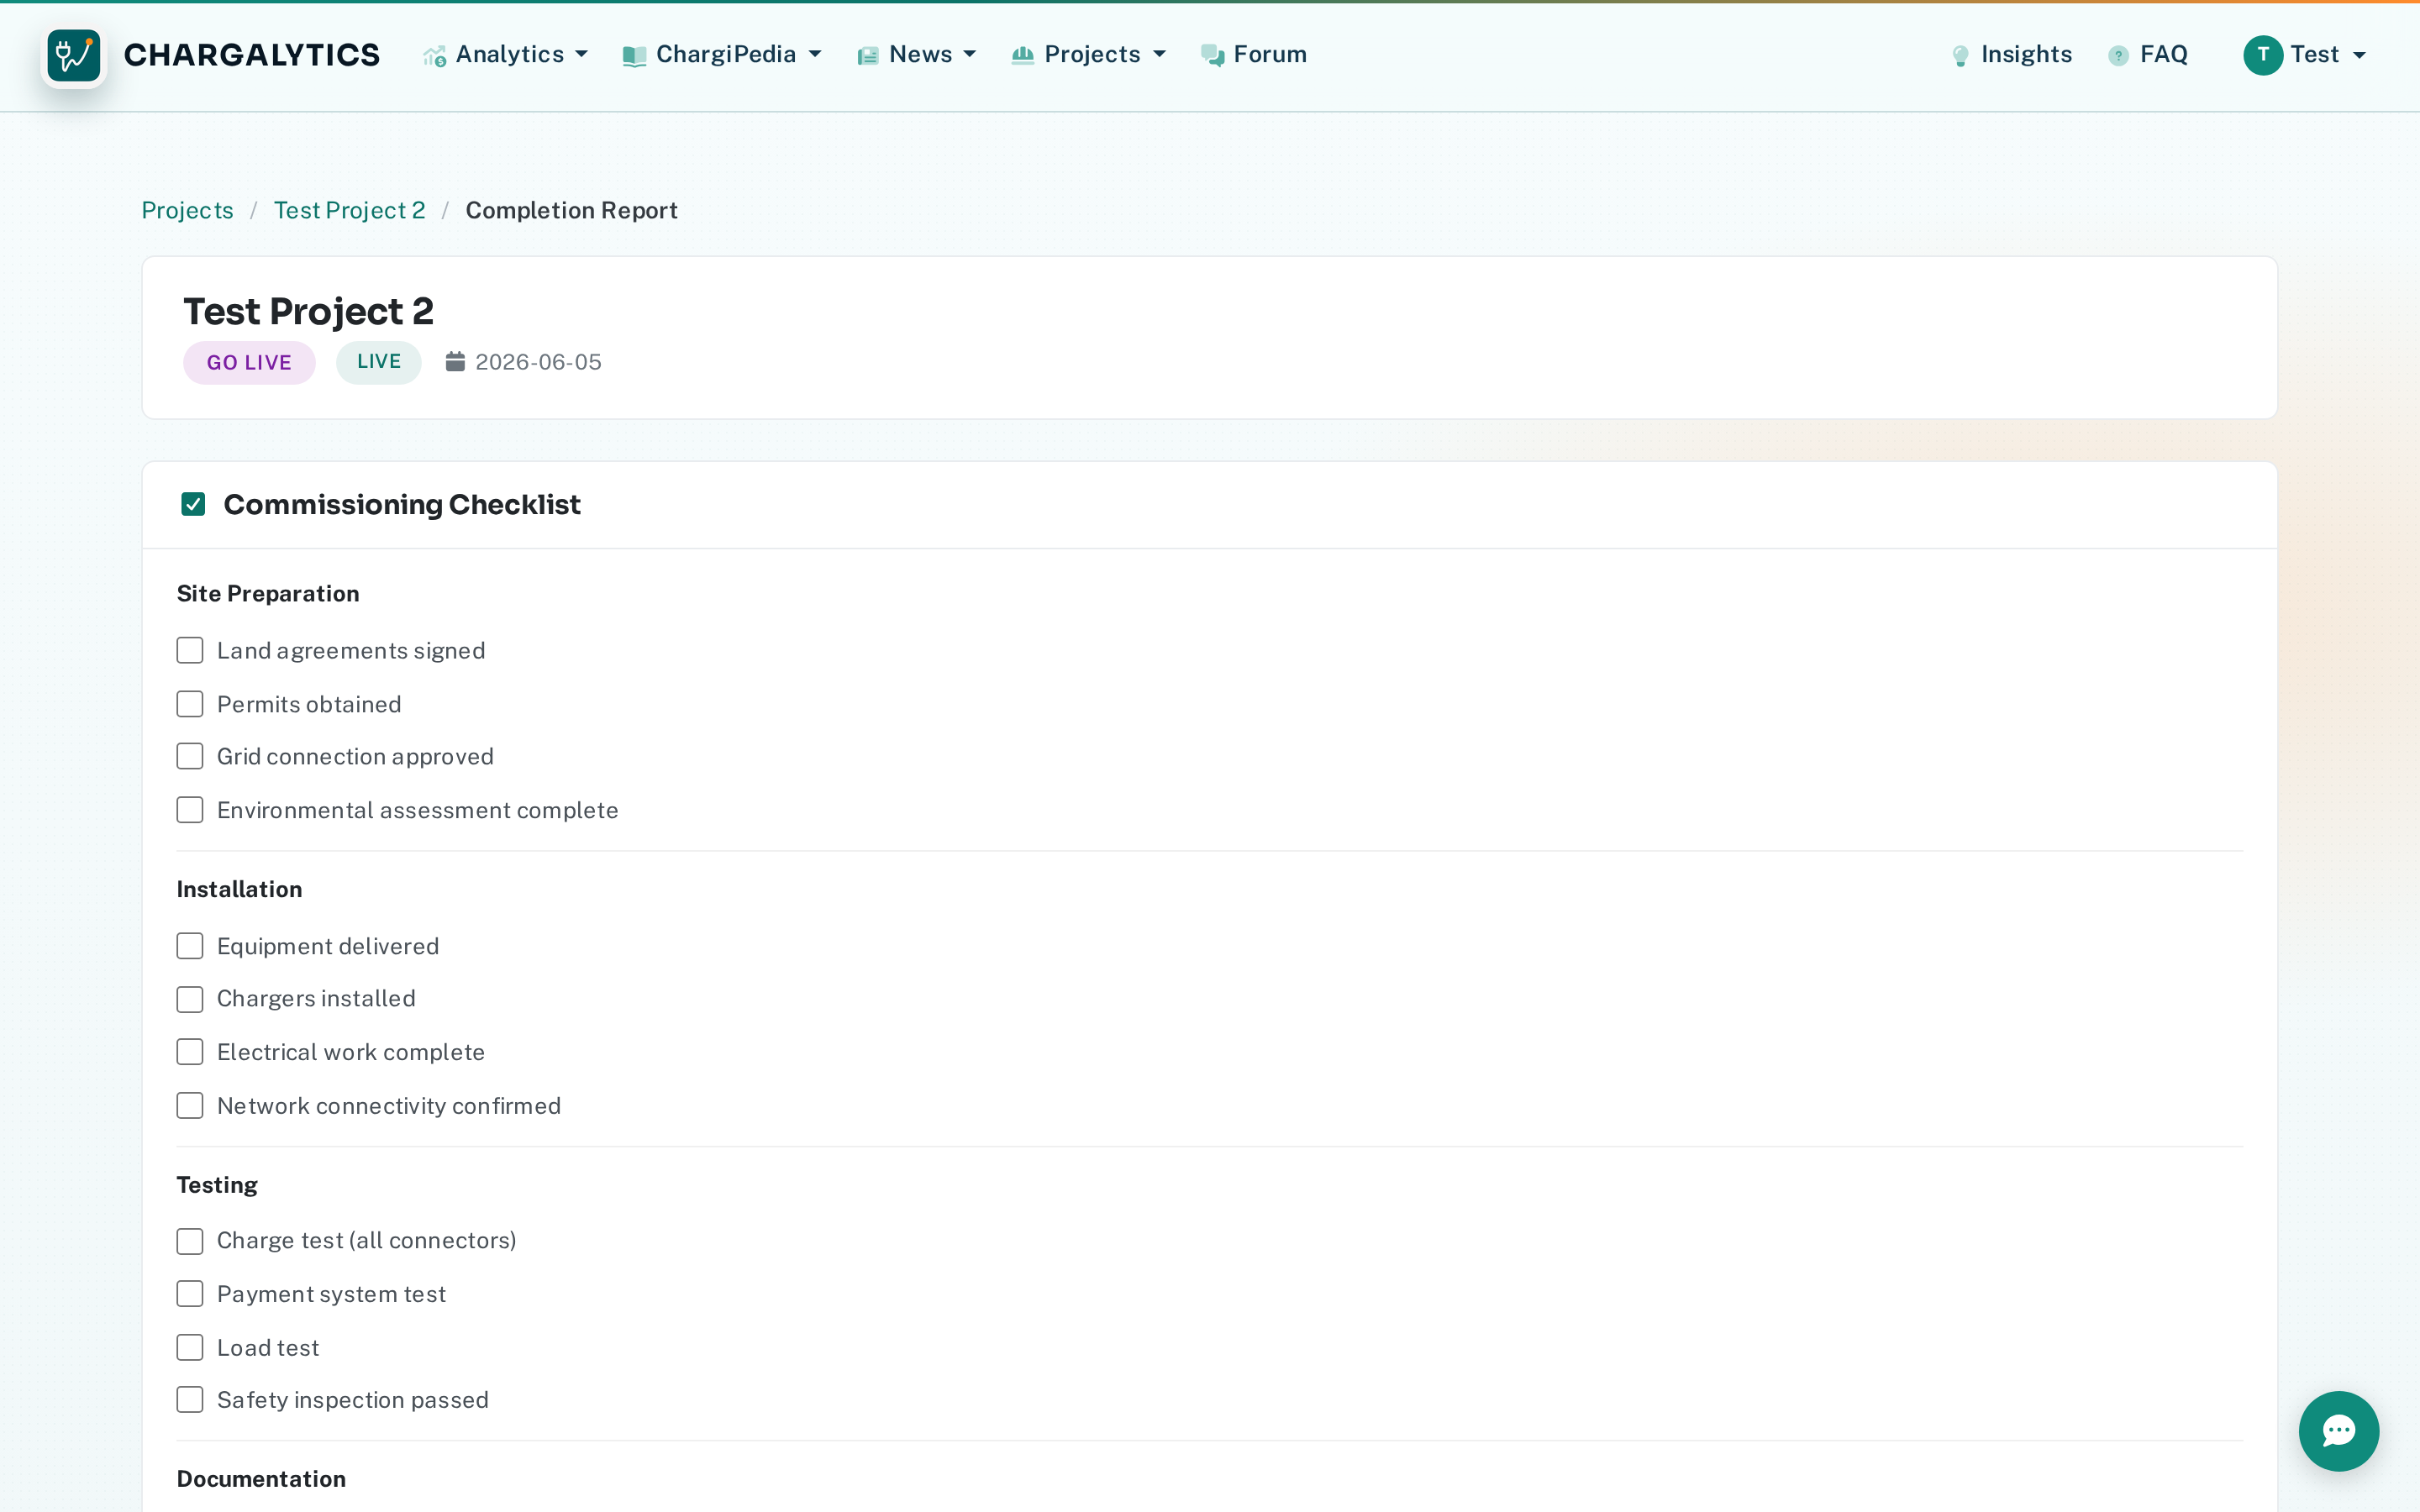The image size is (2420, 1512).
Task: Click the Installation section heading
Action: click(239, 889)
